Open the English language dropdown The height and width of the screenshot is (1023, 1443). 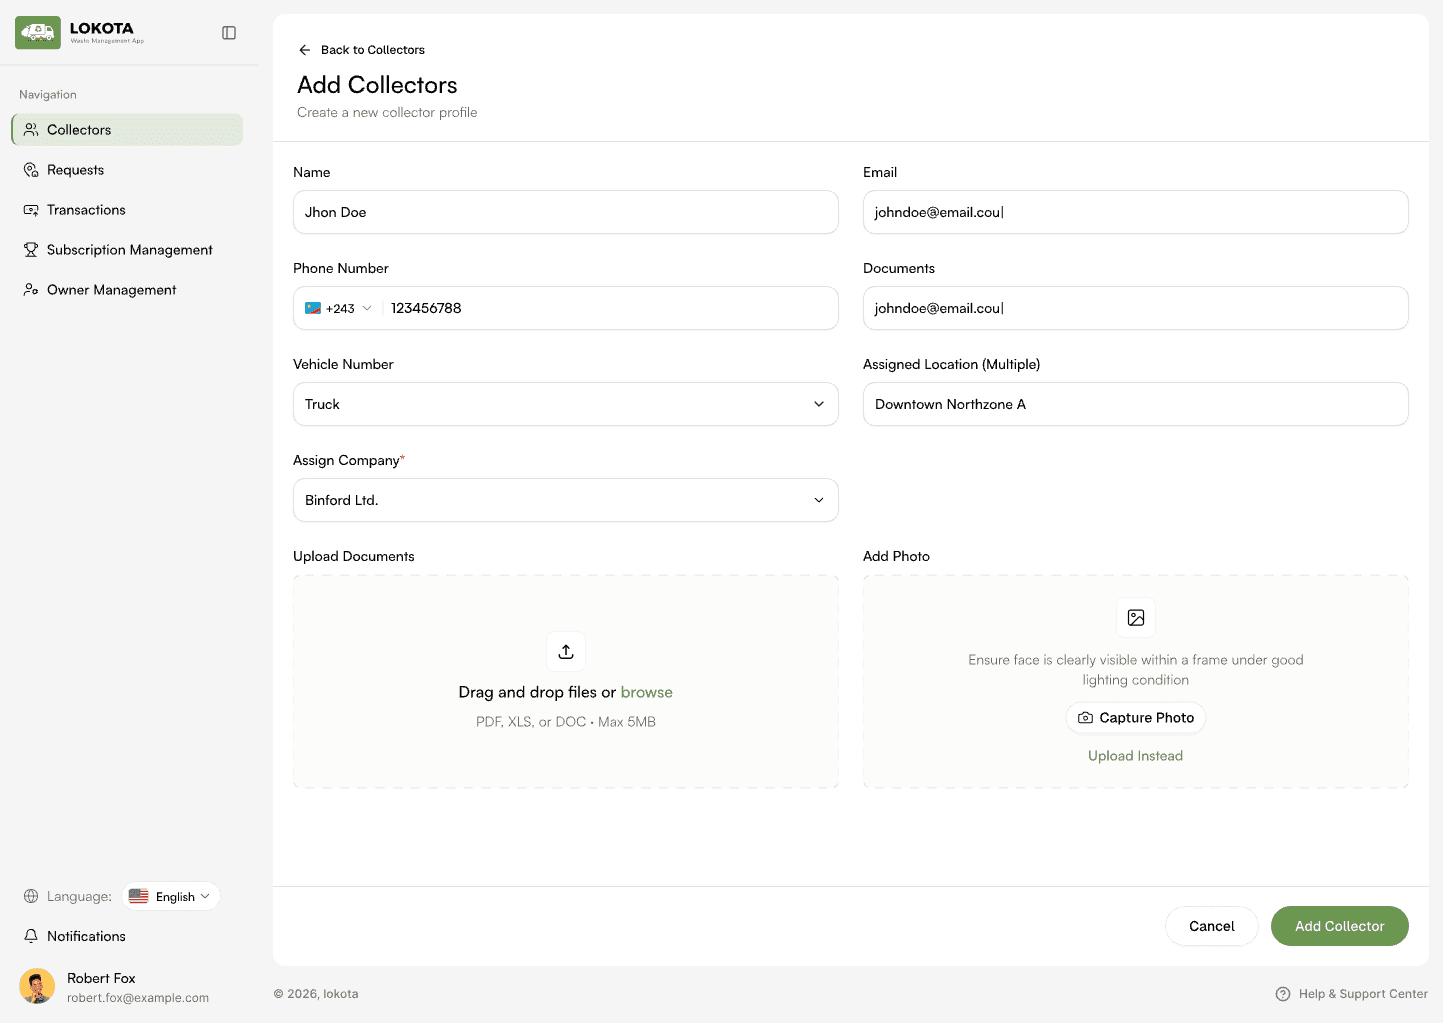pyautogui.click(x=171, y=896)
